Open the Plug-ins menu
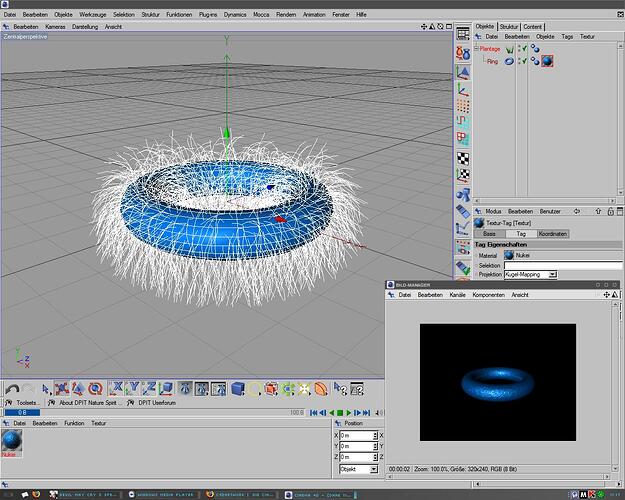 click(x=208, y=14)
